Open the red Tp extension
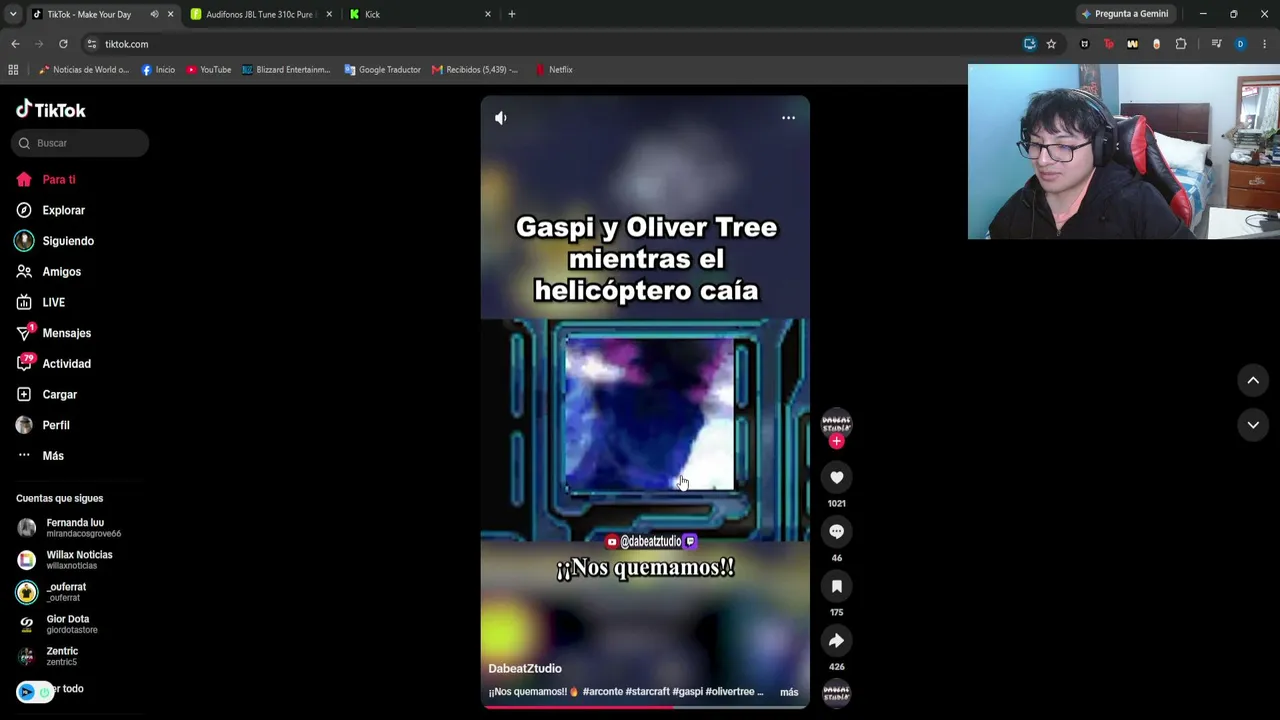This screenshot has height=720, width=1280. 1109,44
